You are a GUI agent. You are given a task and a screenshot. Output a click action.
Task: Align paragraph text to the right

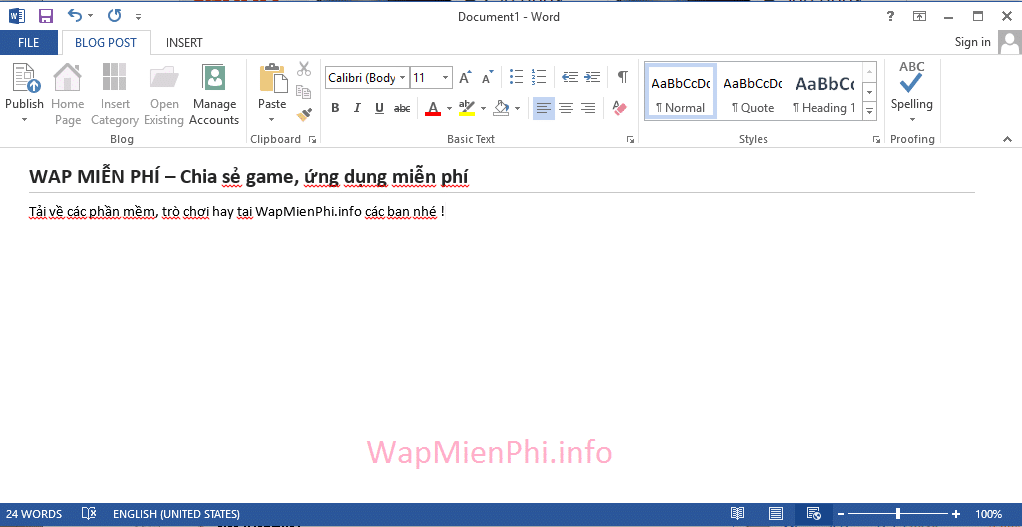pos(588,108)
